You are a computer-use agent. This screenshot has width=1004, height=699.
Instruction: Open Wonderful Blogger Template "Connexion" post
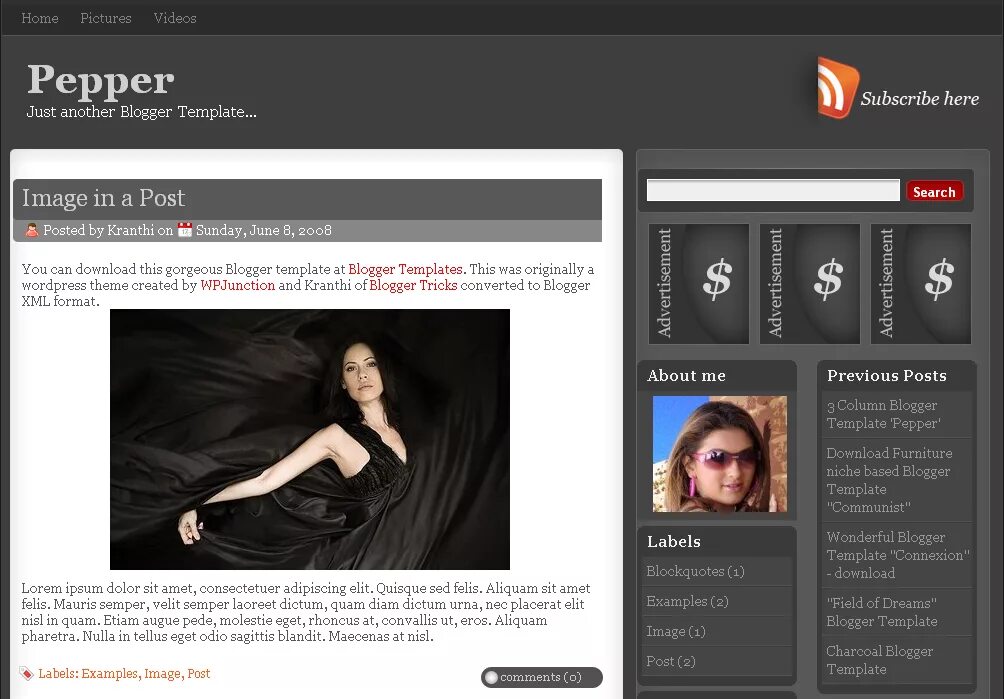898,555
